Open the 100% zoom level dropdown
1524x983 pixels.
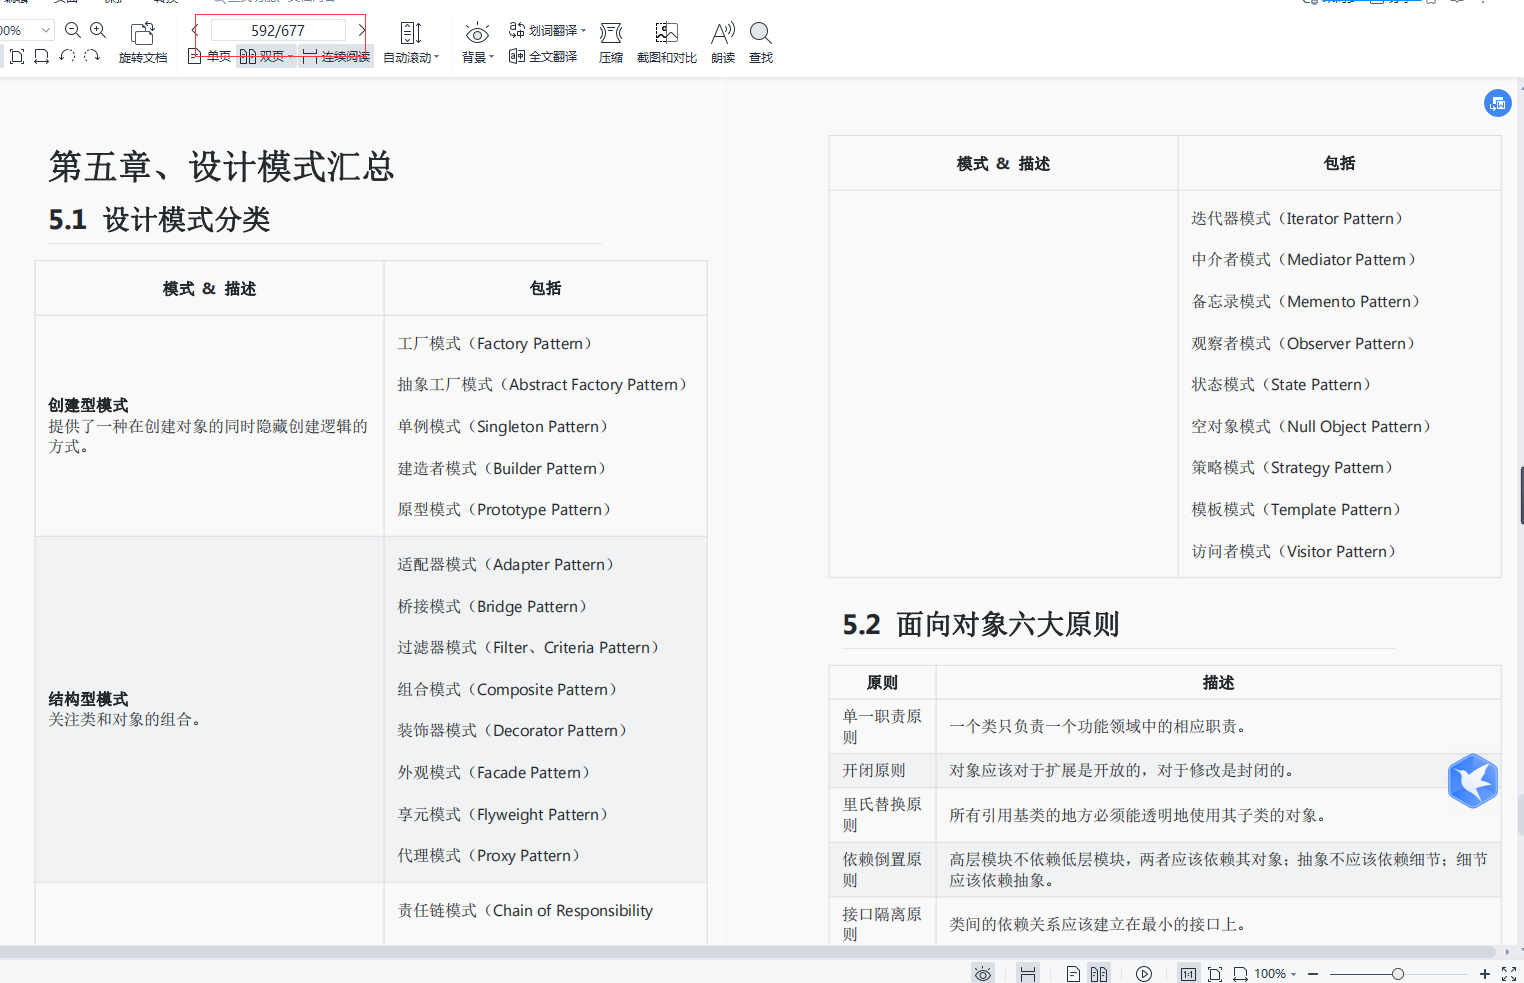[x=1279, y=972]
